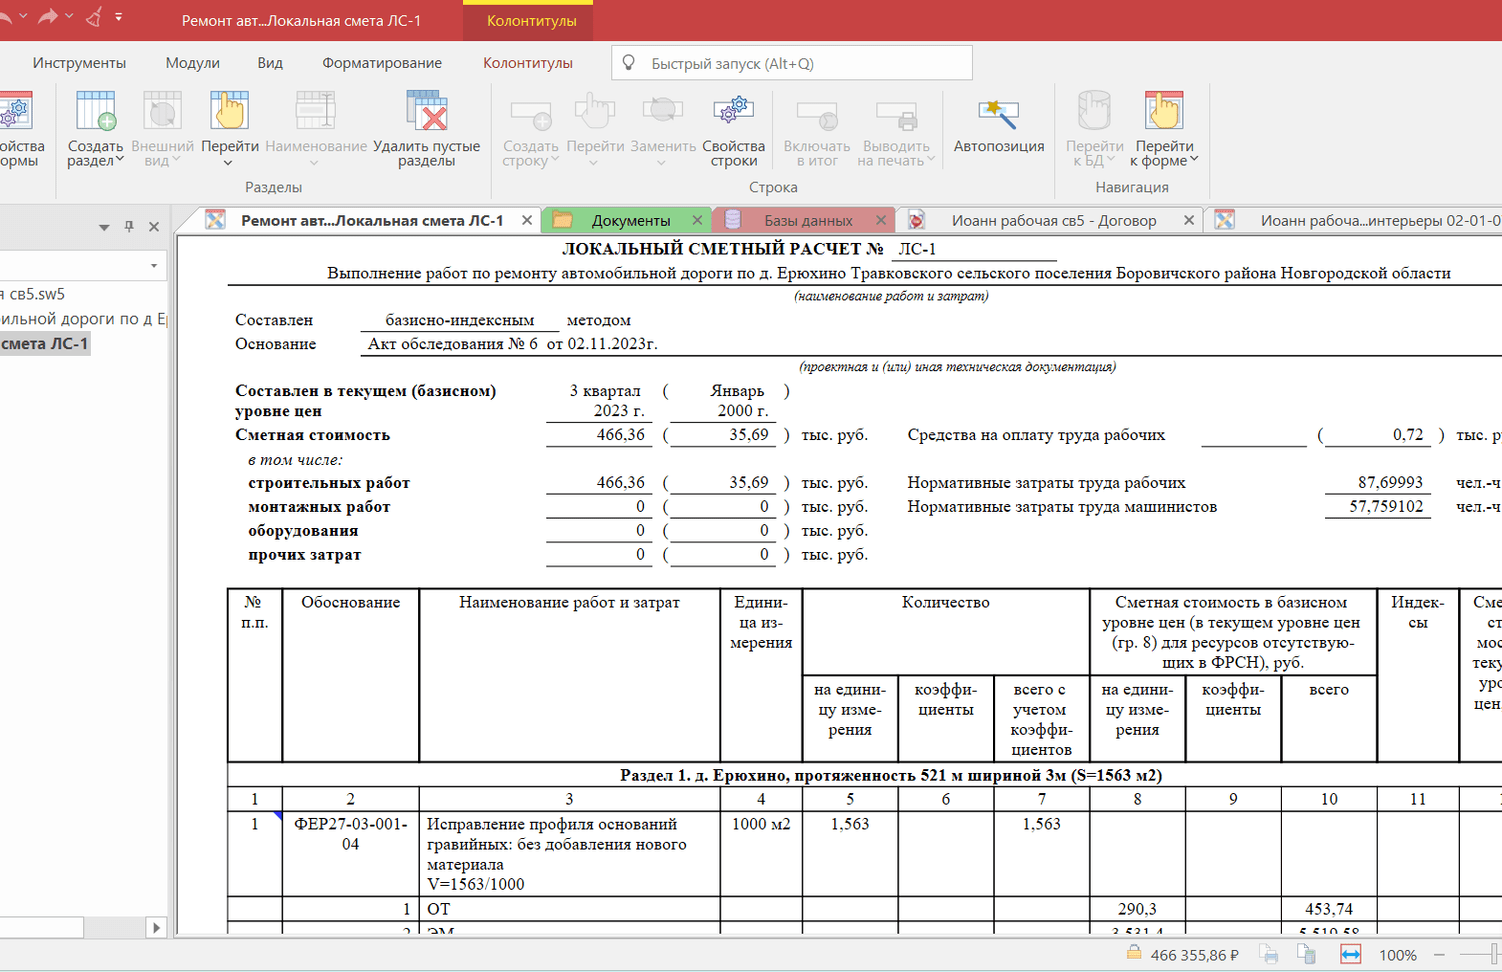The height and width of the screenshot is (972, 1502).
Task: Close Ремонт авт...Локальная смета ЛС-1 tab
Action: tap(527, 220)
